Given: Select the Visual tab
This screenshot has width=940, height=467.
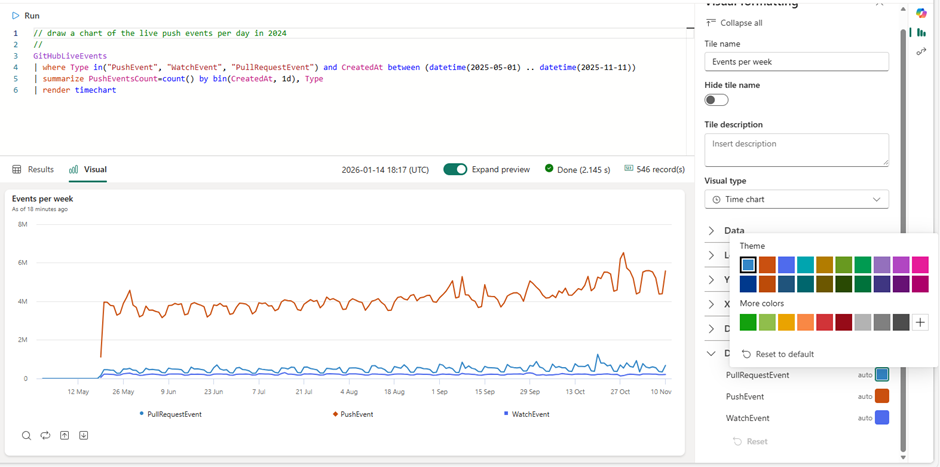Looking at the screenshot, I should pos(88,170).
